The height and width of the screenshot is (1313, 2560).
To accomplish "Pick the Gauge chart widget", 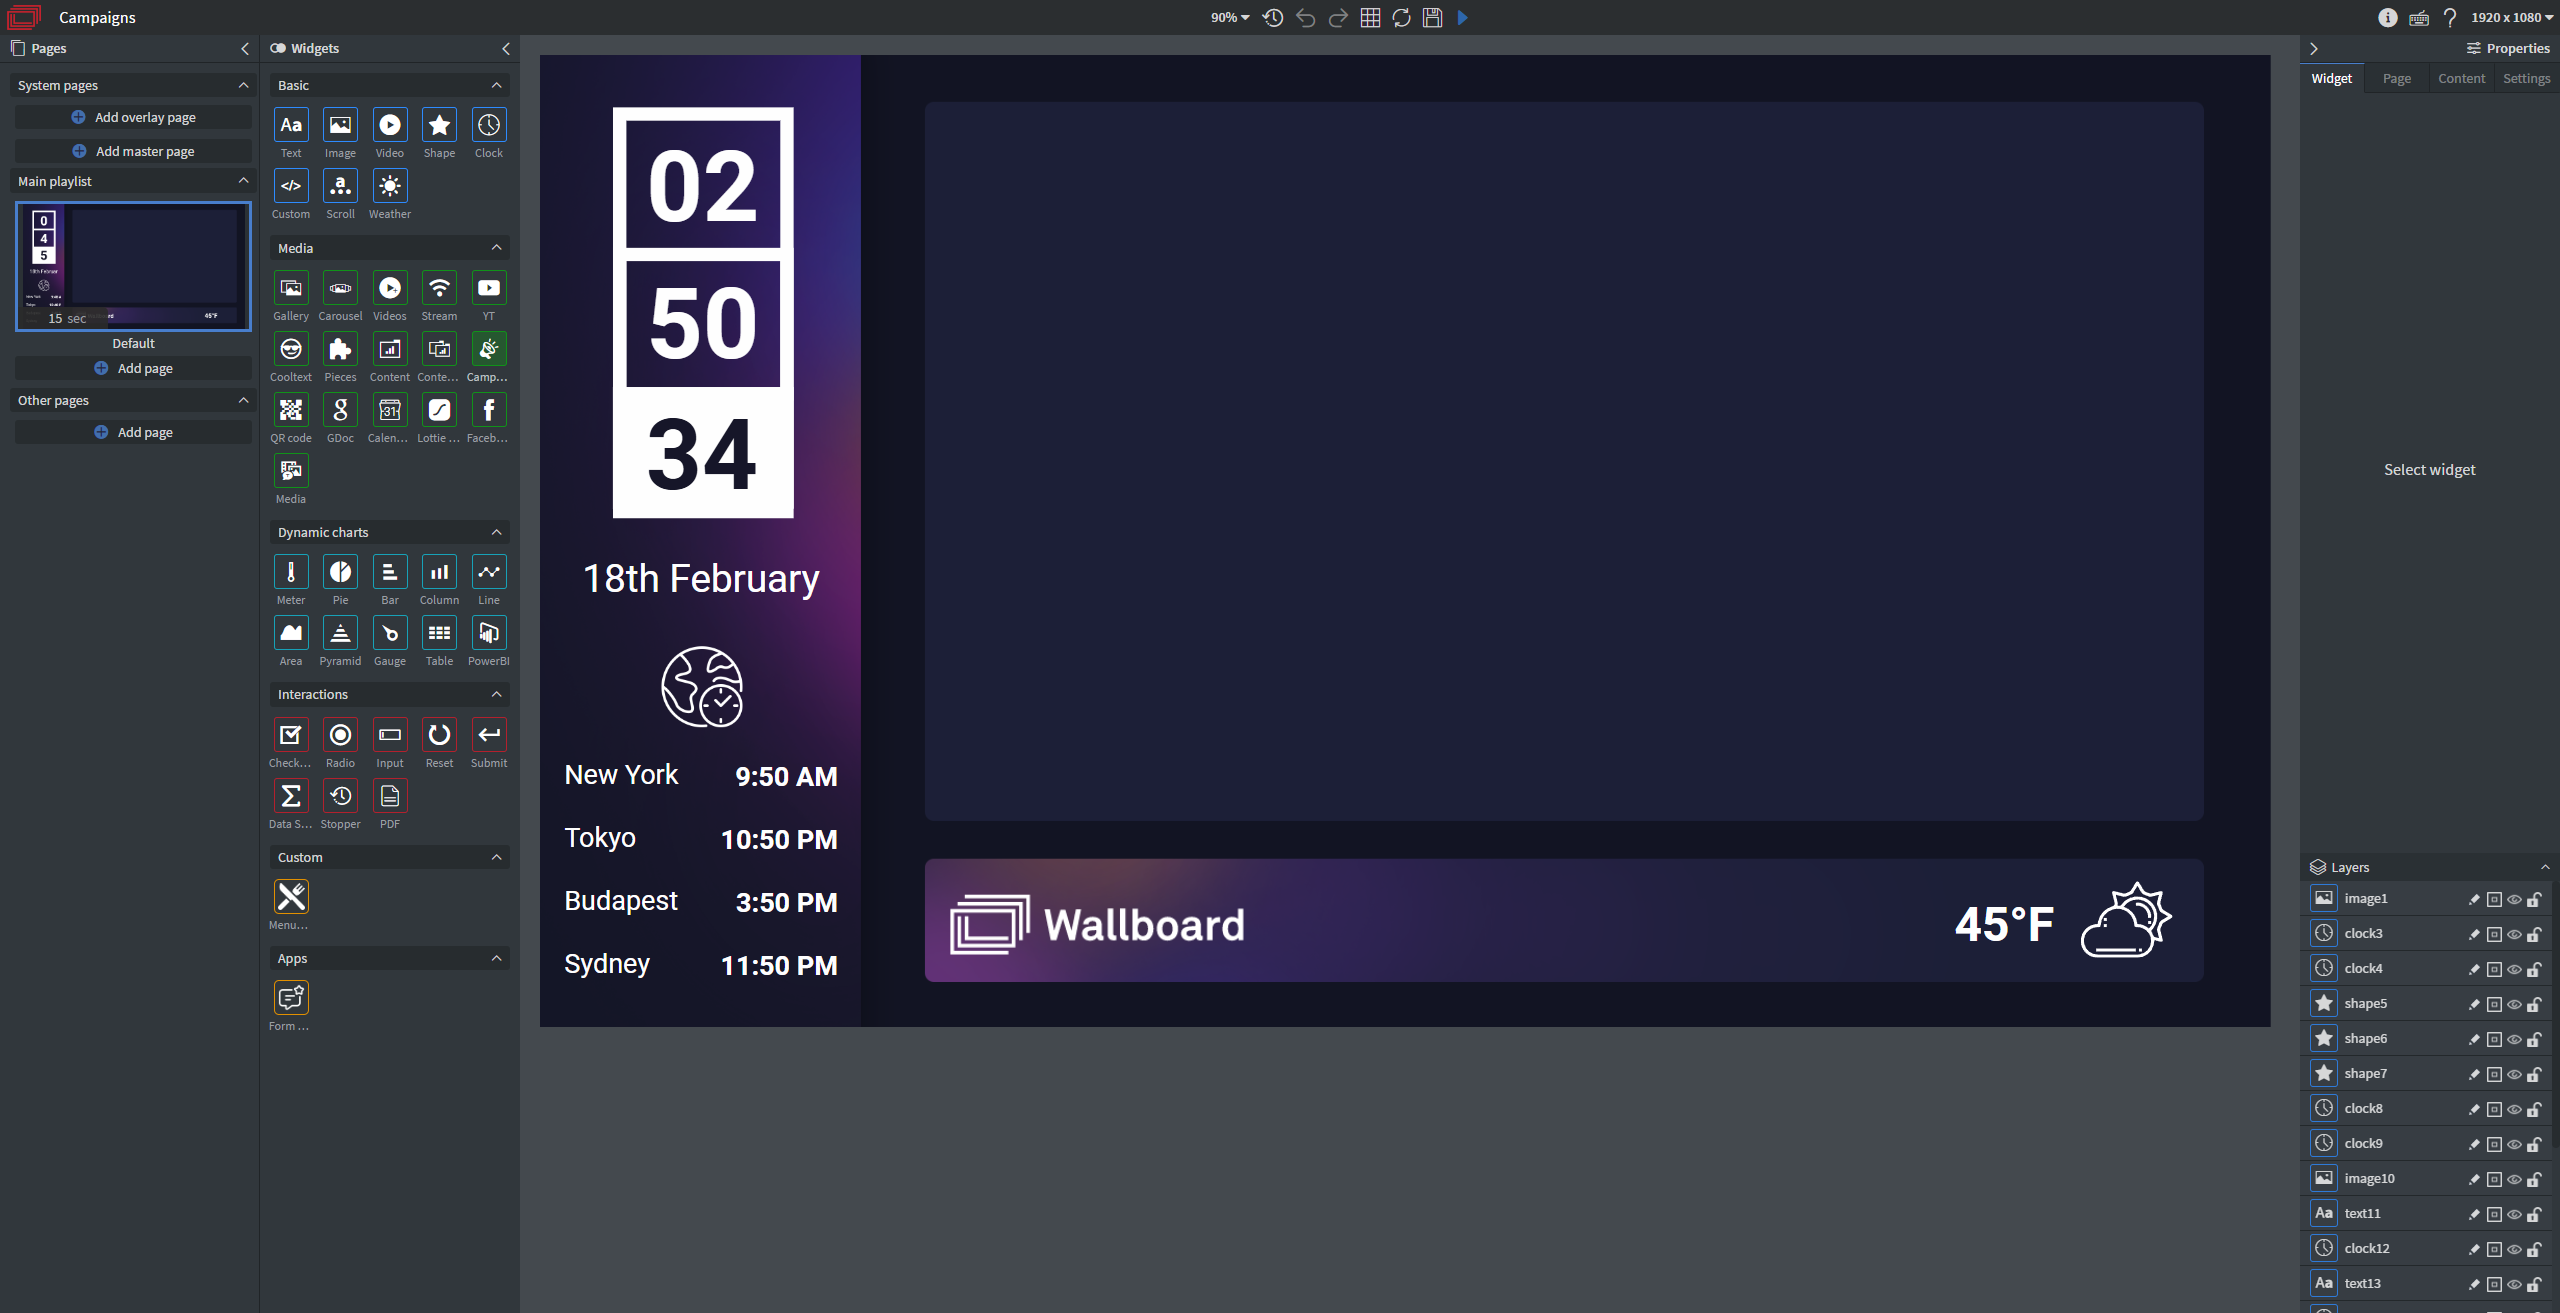I will [389, 634].
